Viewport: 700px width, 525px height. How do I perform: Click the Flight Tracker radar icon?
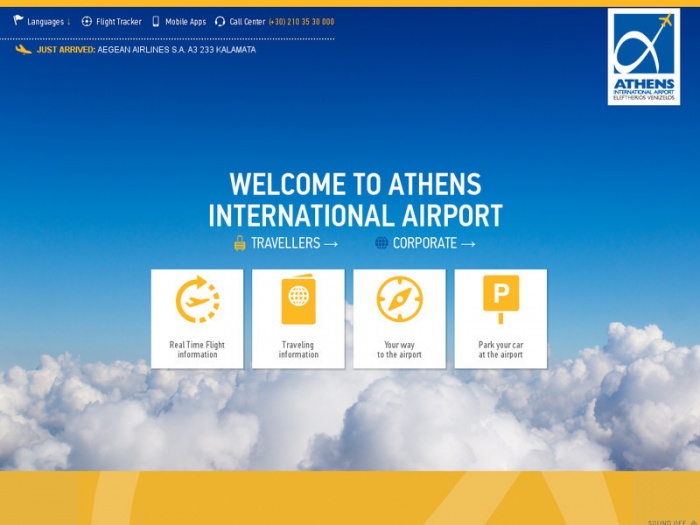(x=87, y=21)
